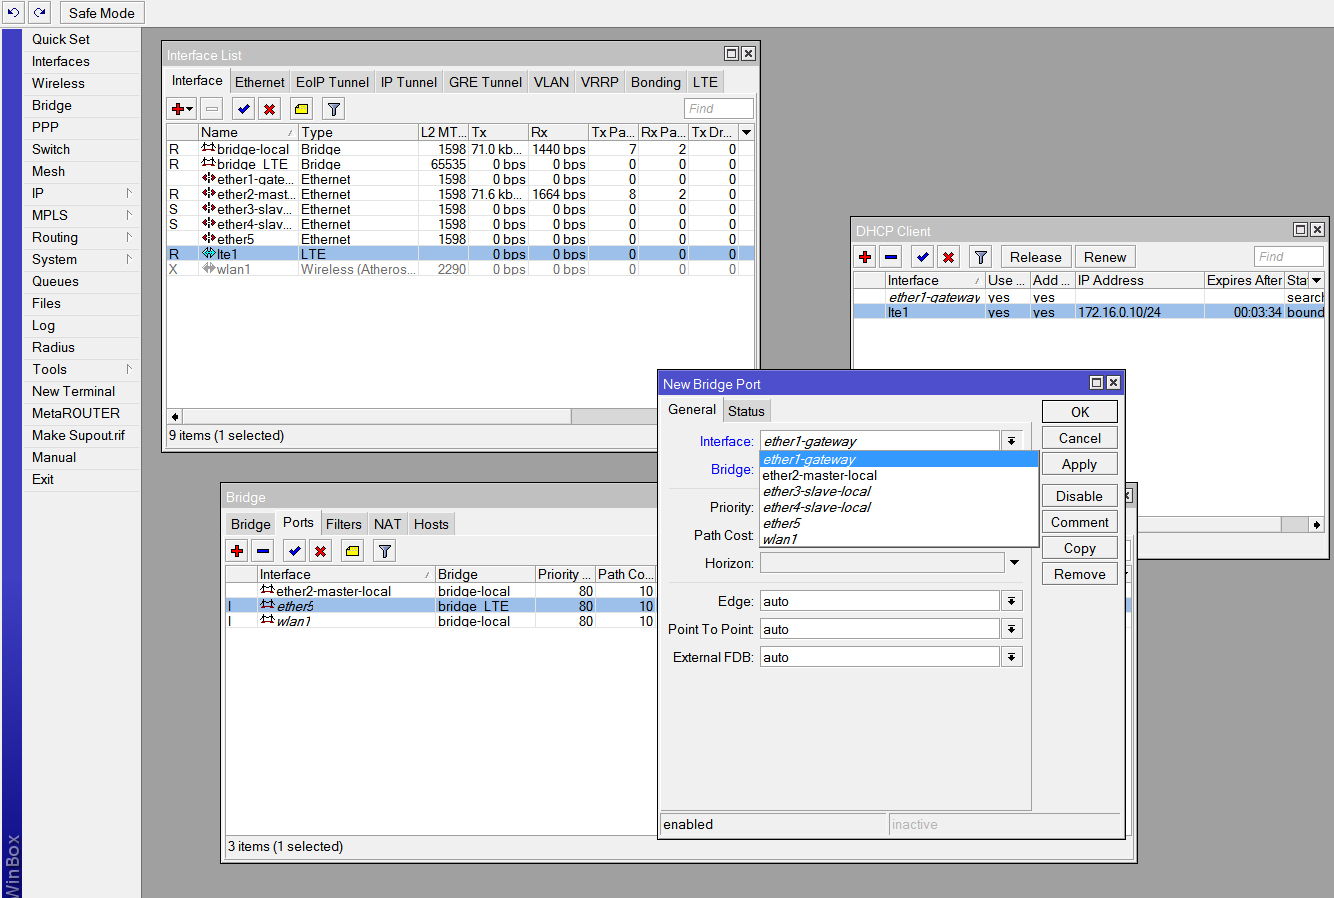The image size is (1334, 898).
Task: Open Wireless in the left sidebar menu
Action: tap(58, 83)
